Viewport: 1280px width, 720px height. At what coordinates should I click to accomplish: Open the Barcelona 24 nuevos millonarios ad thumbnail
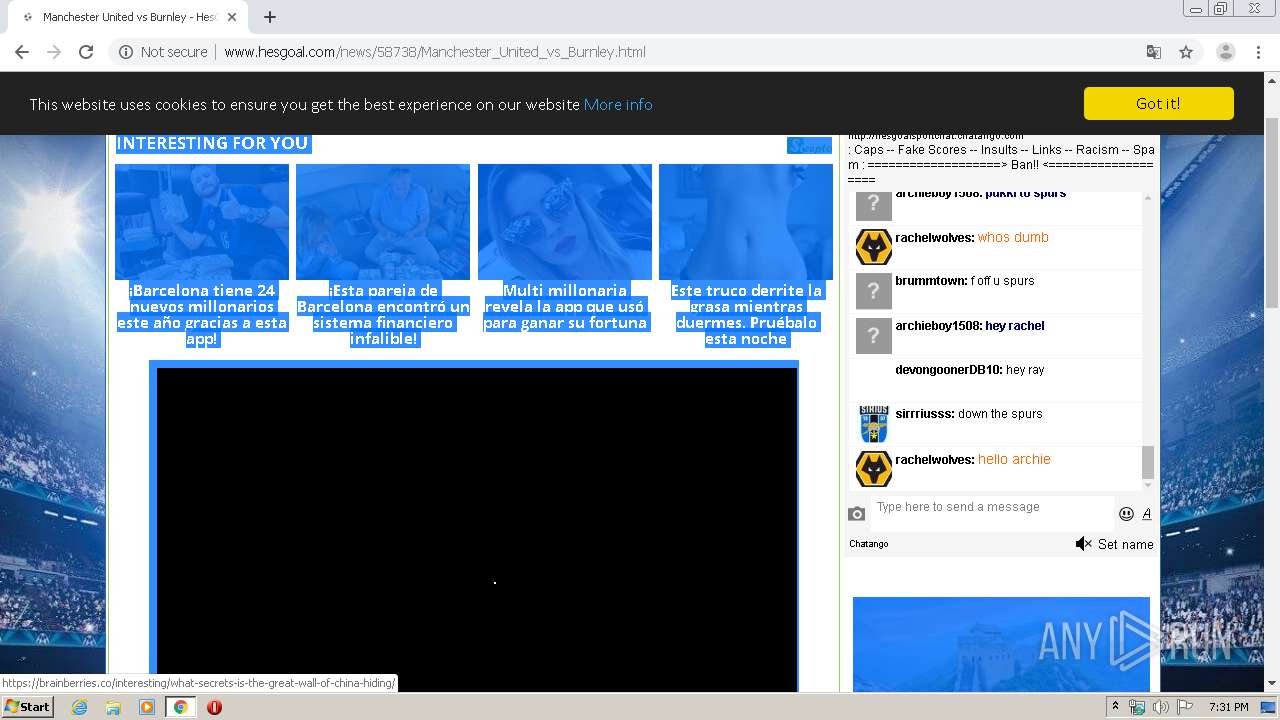202,222
